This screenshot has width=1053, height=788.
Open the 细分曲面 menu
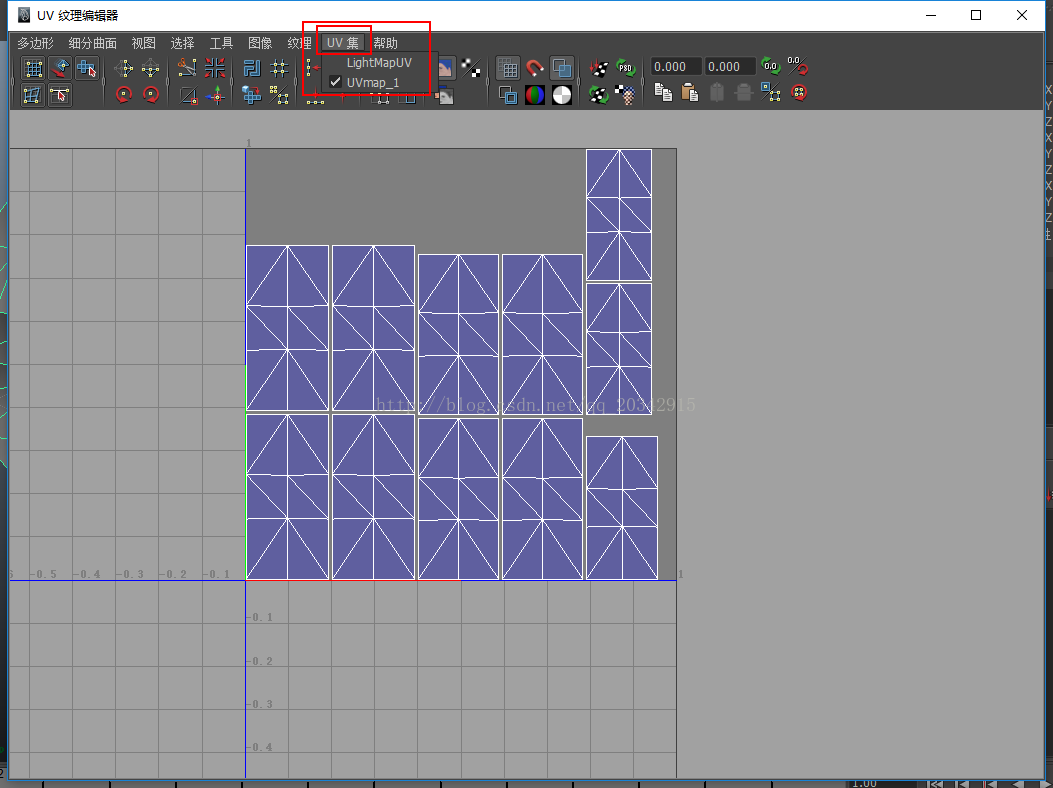[x=93, y=43]
